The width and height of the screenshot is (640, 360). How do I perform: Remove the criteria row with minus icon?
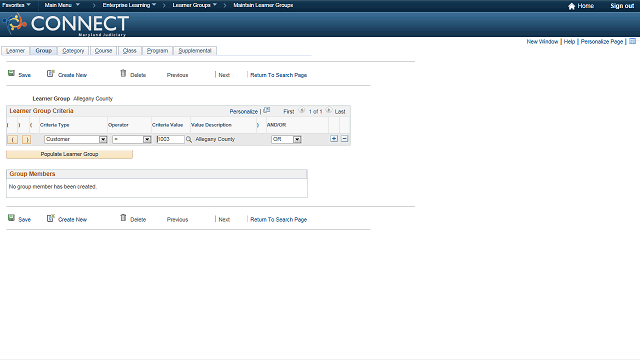(x=344, y=139)
